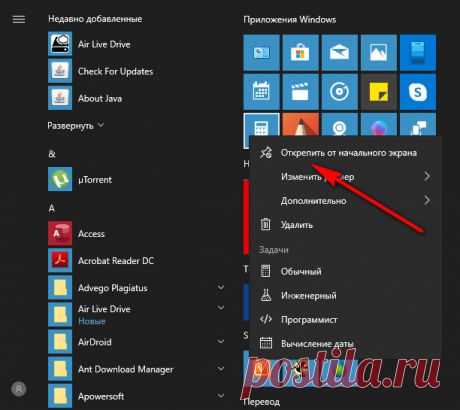This screenshot has width=460, height=410.
Task: Click the Apowersoft folder name
Action: tap(101, 396)
